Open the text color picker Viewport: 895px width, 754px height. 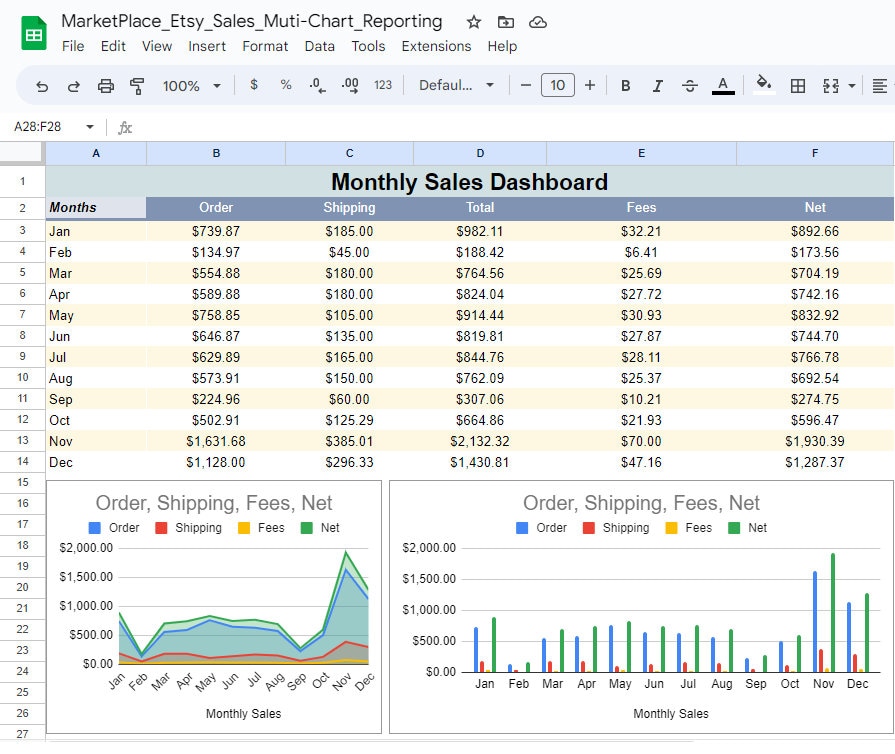[723, 86]
